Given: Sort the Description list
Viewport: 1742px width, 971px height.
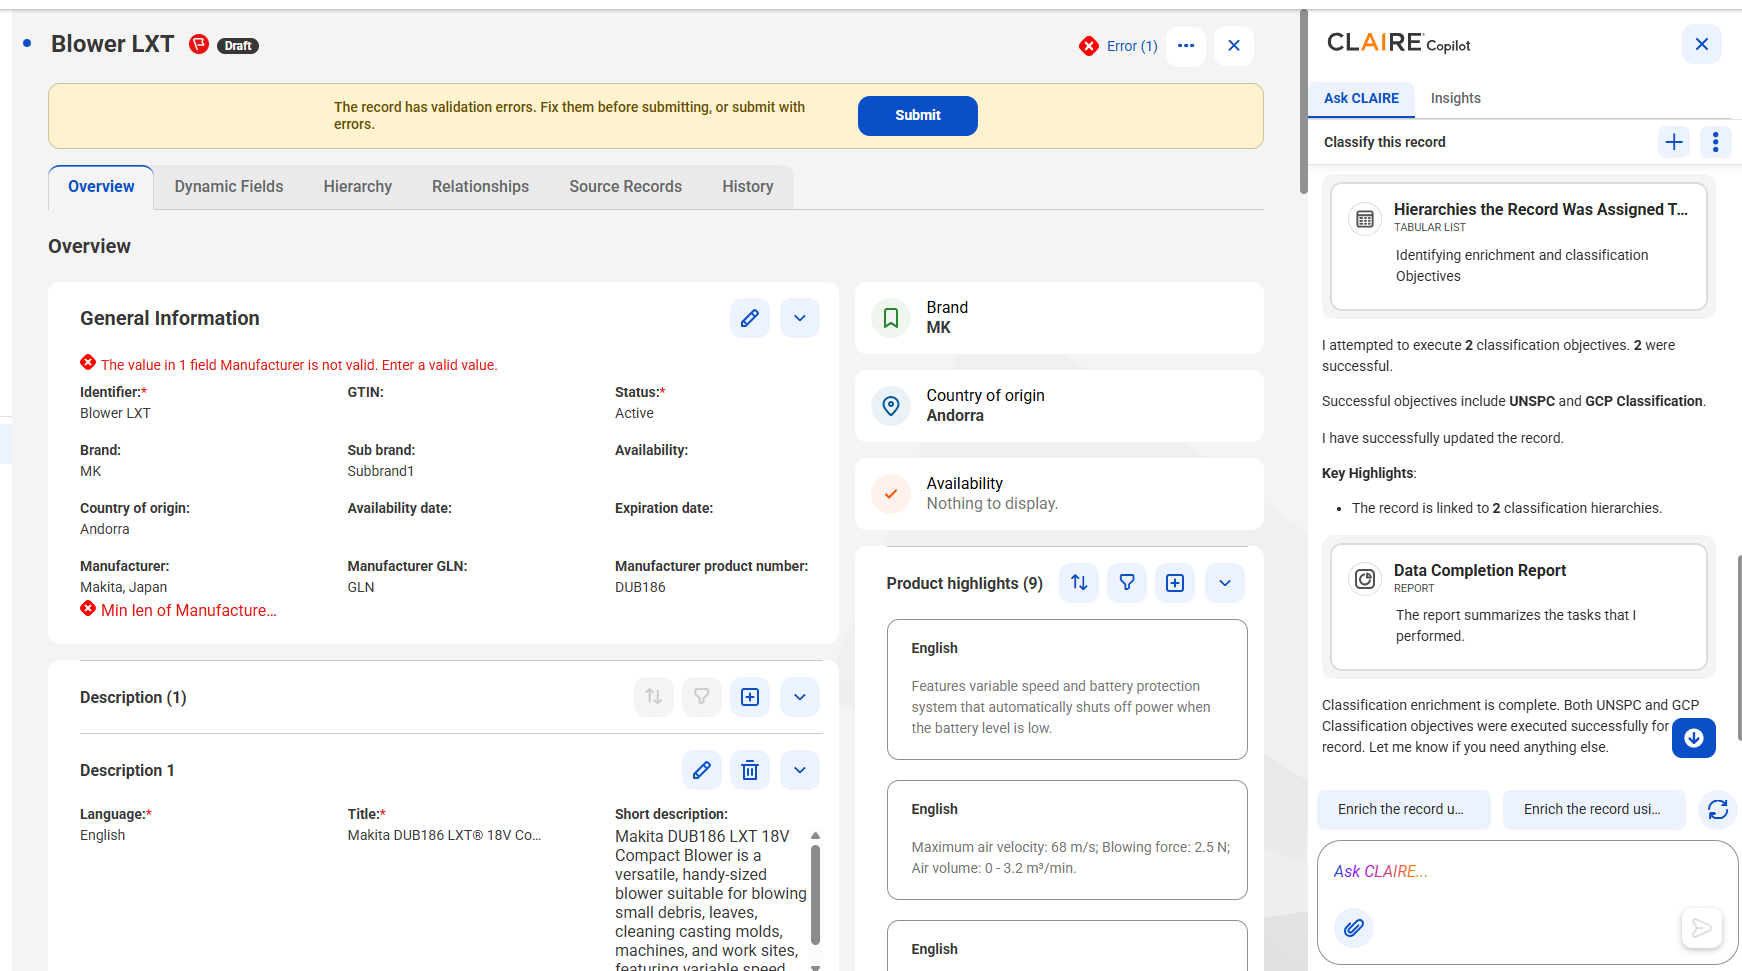Looking at the screenshot, I should tap(654, 697).
